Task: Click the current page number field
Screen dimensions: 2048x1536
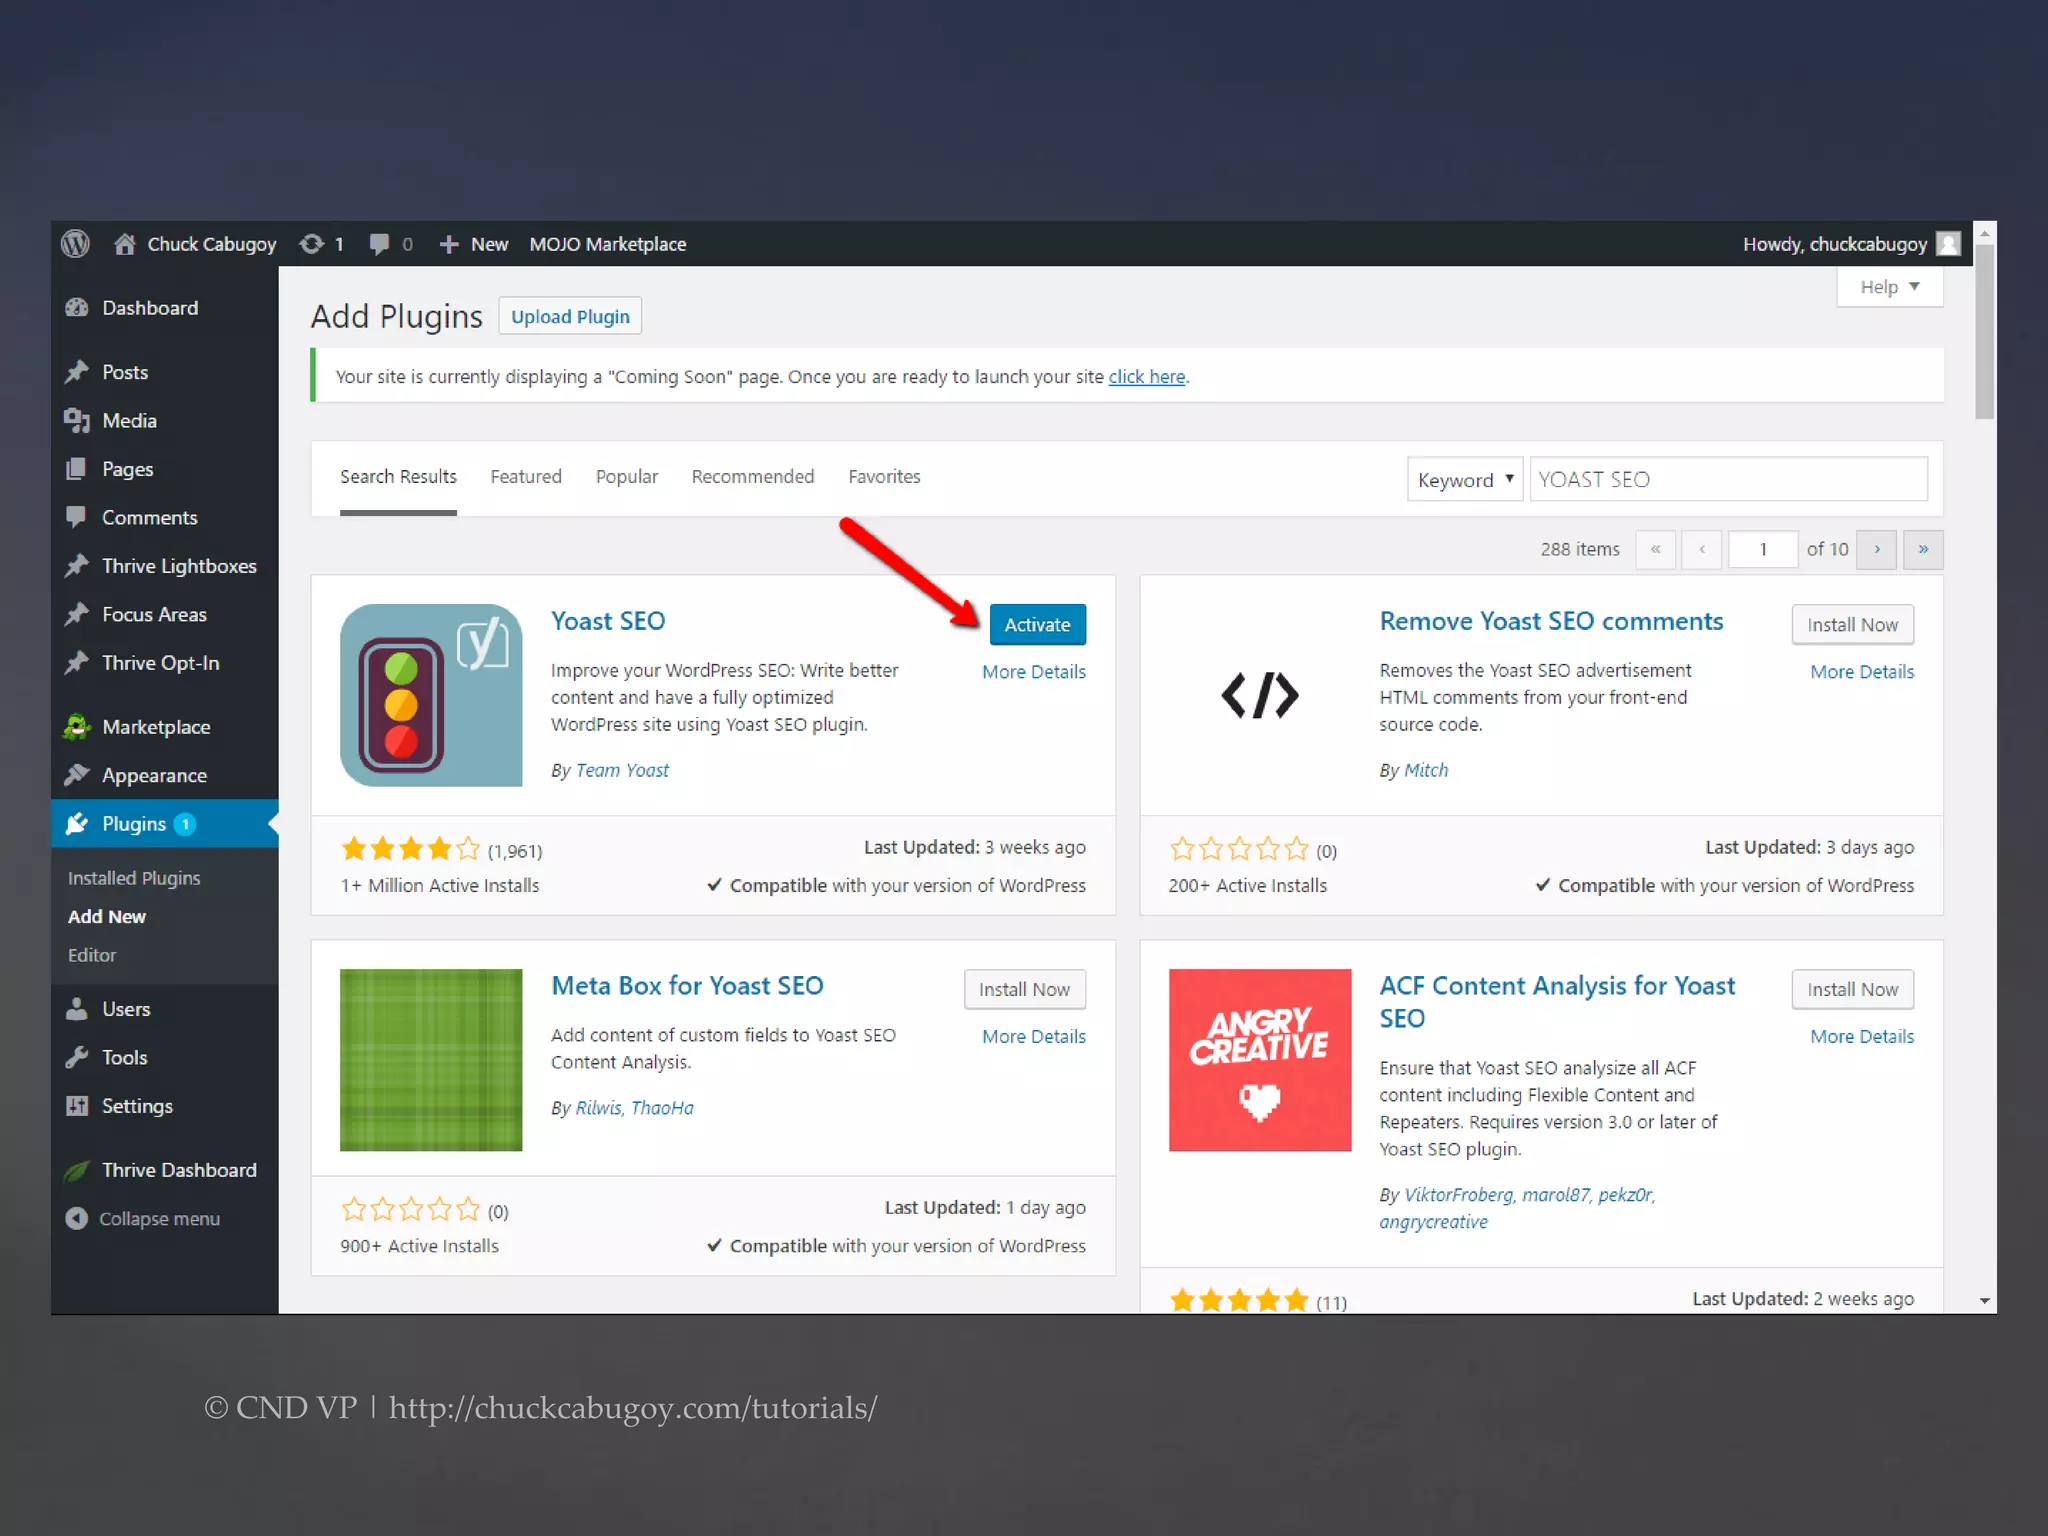Action: 1763,549
